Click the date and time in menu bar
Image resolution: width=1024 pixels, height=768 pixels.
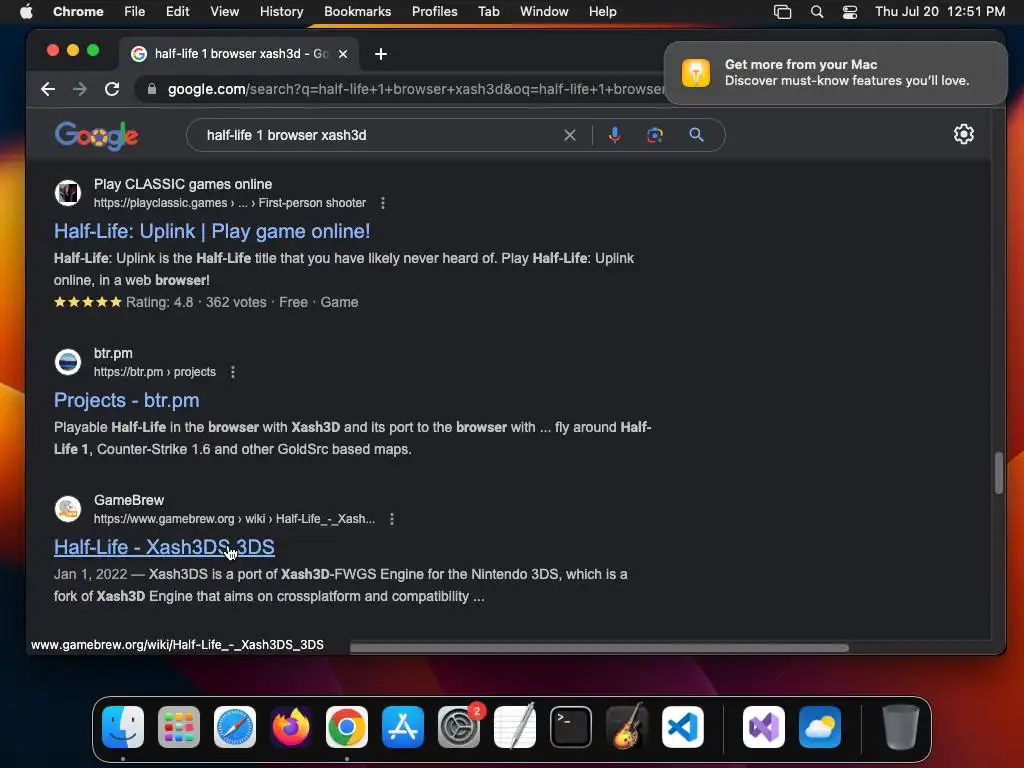click(x=939, y=11)
